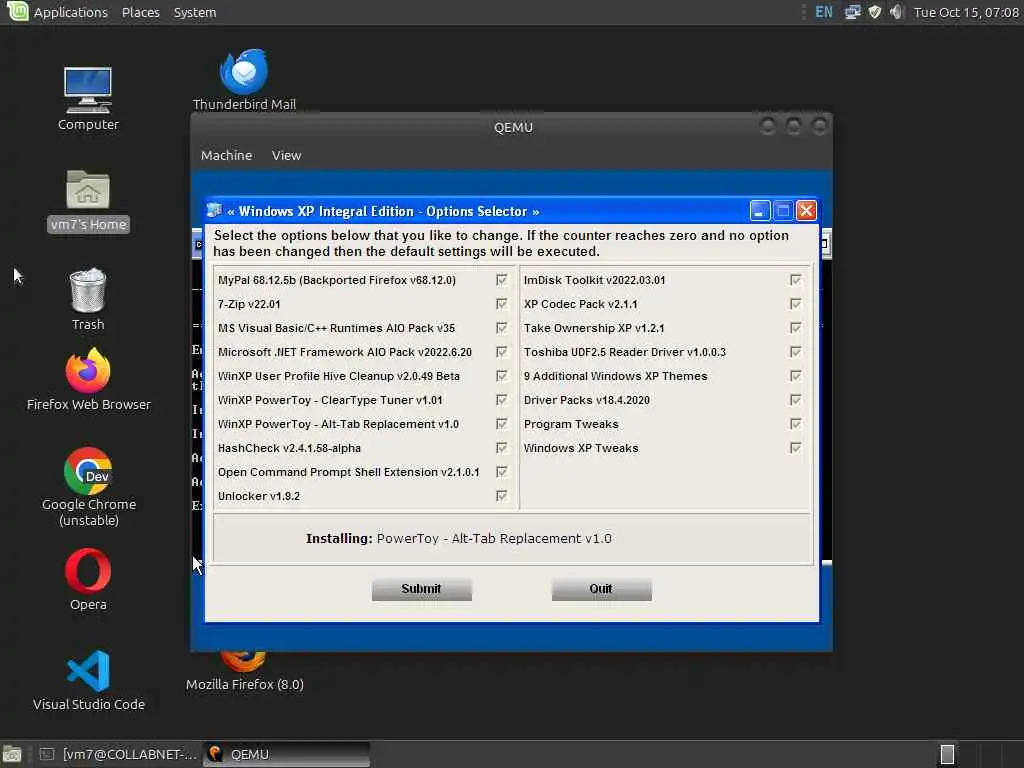Image resolution: width=1024 pixels, height=768 pixels.
Task: Toggle Alt-Tab Replacement v1.0 checkbox
Action: tap(502, 424)
